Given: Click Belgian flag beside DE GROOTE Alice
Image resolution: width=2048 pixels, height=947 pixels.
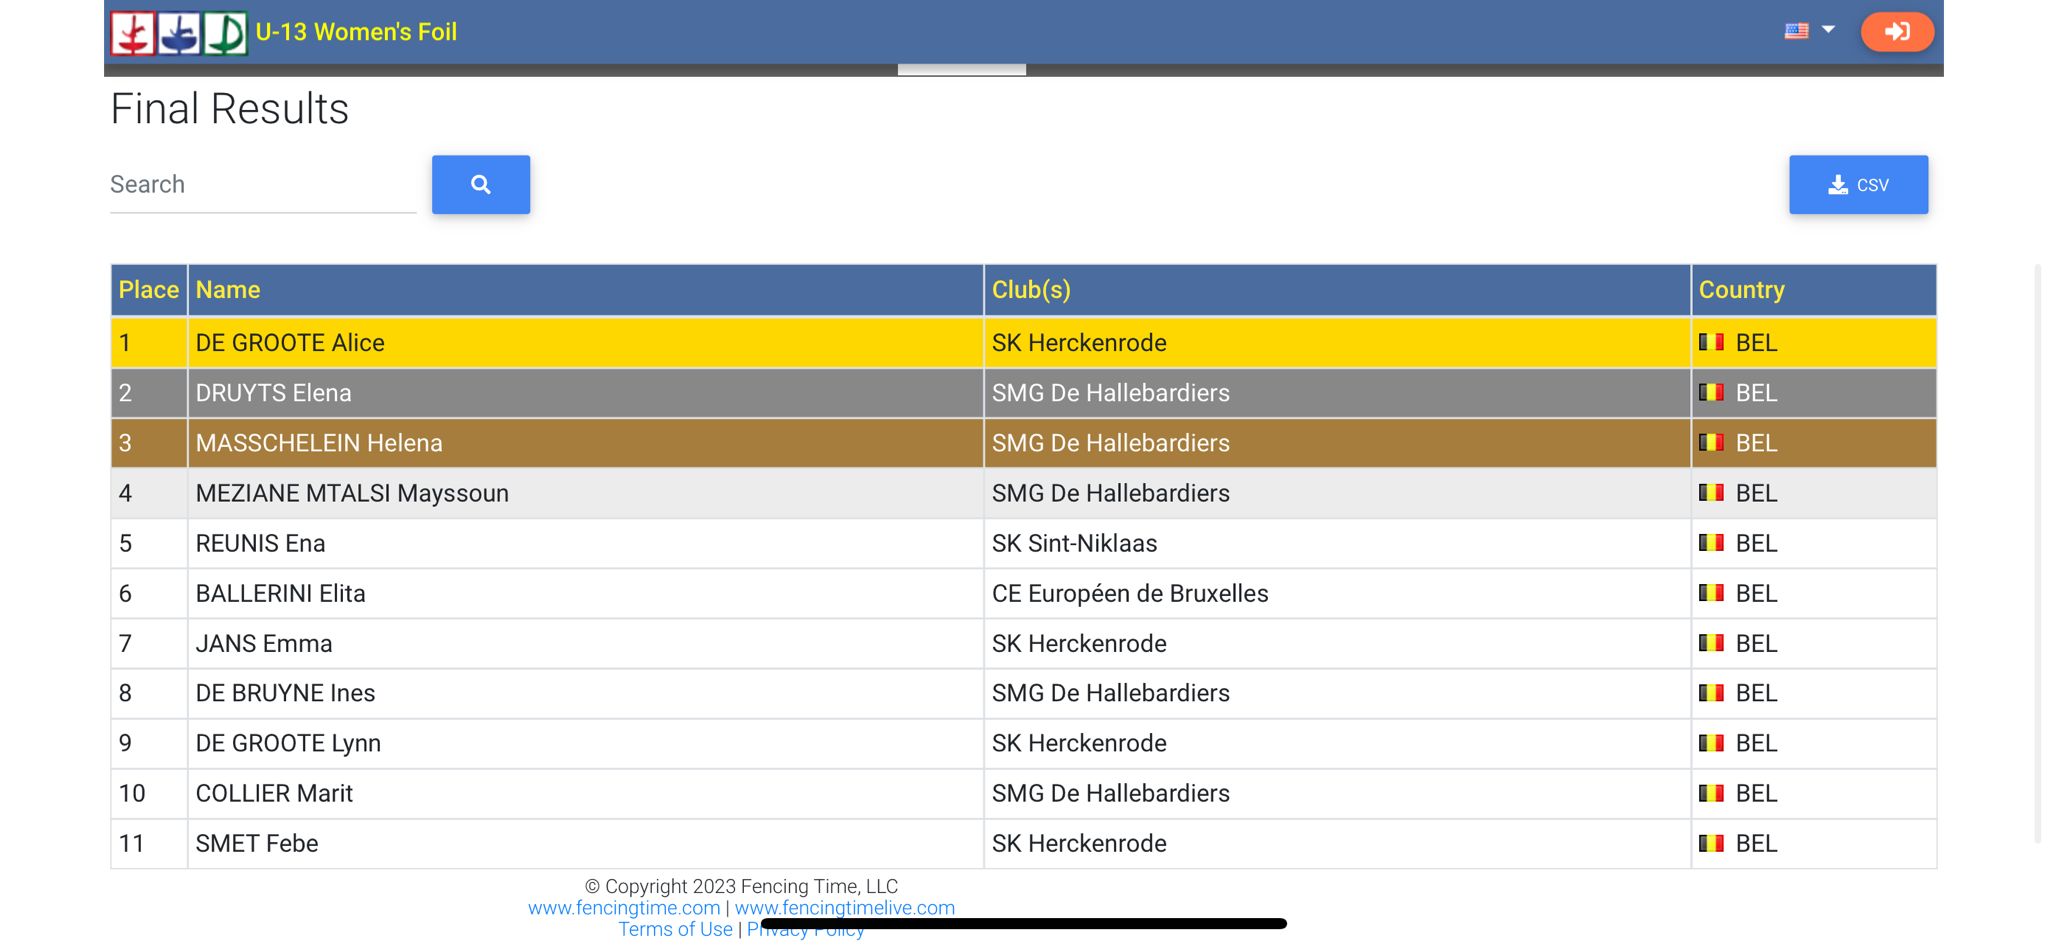Looking at the screenshot, I should [x=1711, y=343].
